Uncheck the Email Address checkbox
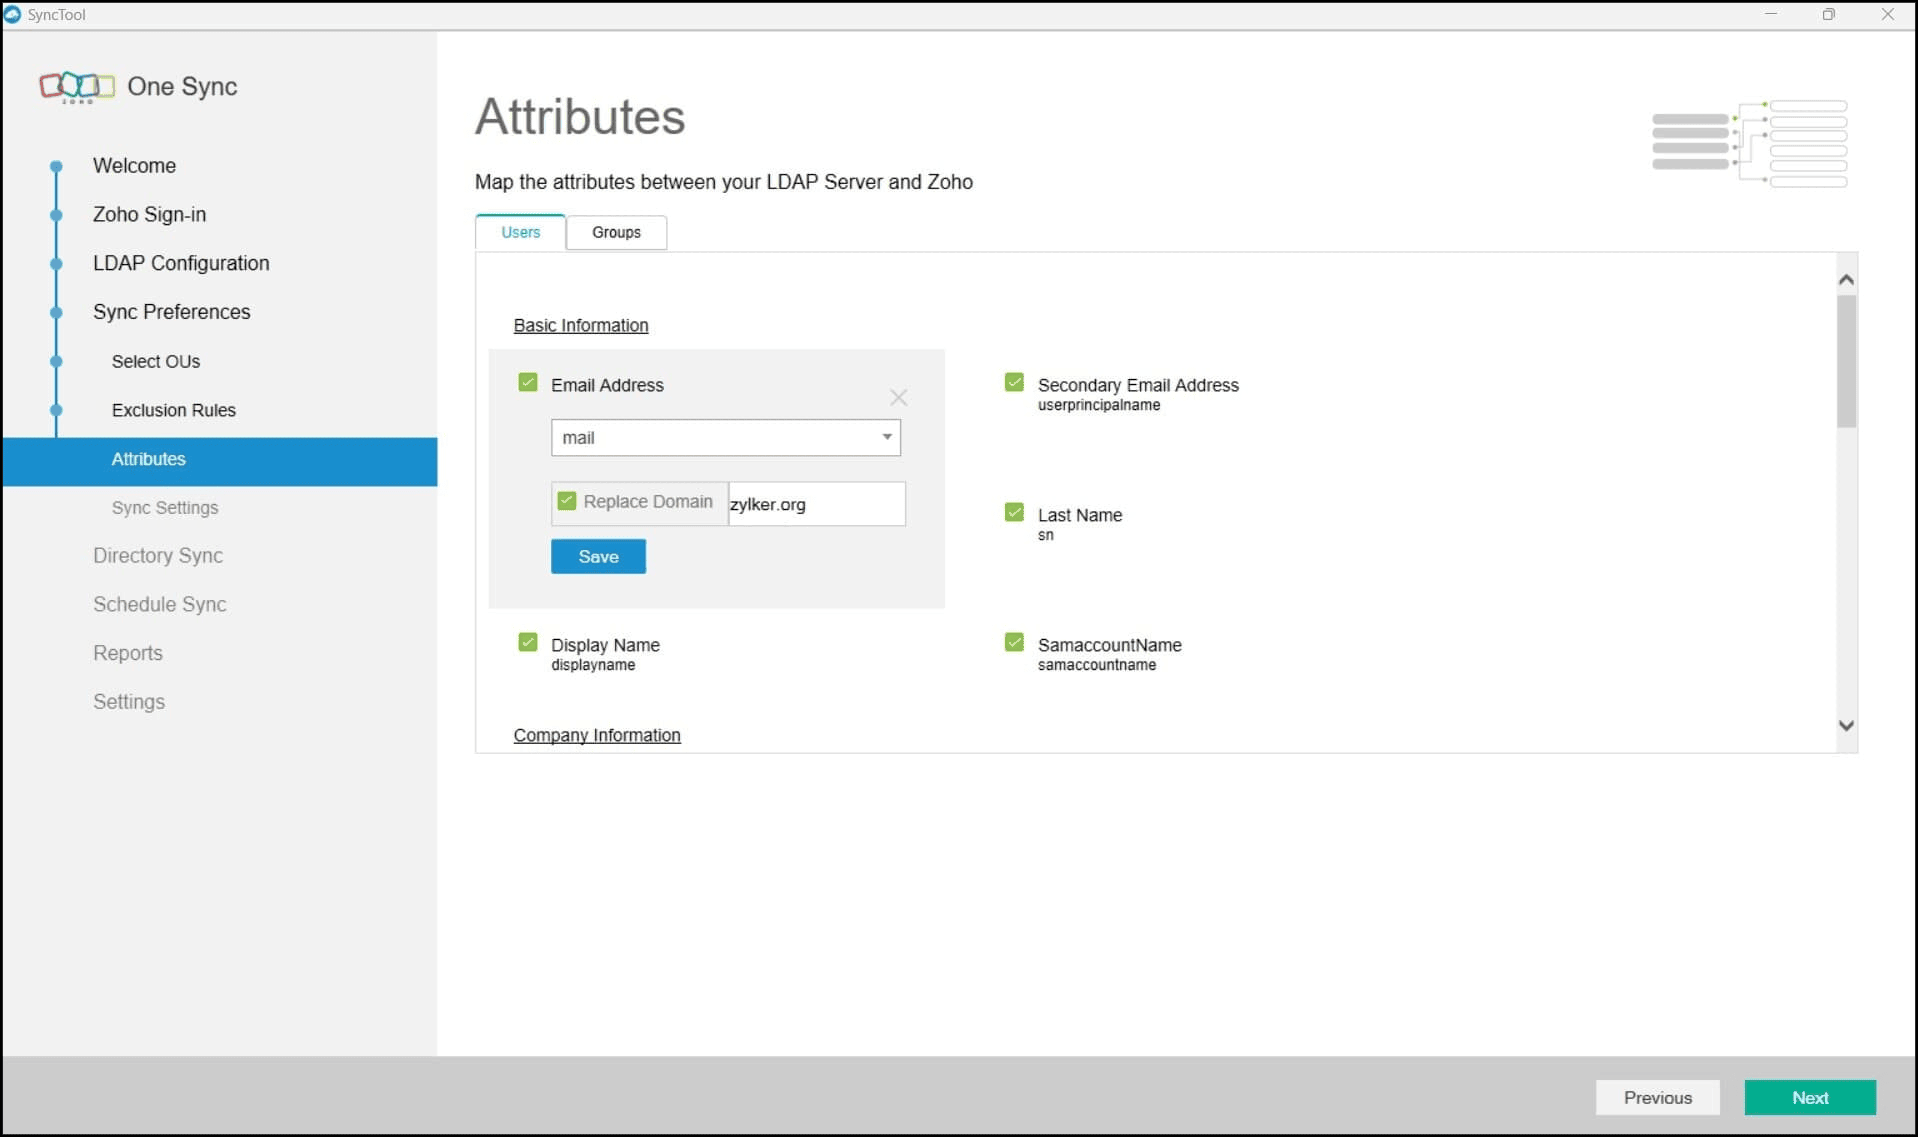This screenshot has width=1918, height=1137. 528,383
